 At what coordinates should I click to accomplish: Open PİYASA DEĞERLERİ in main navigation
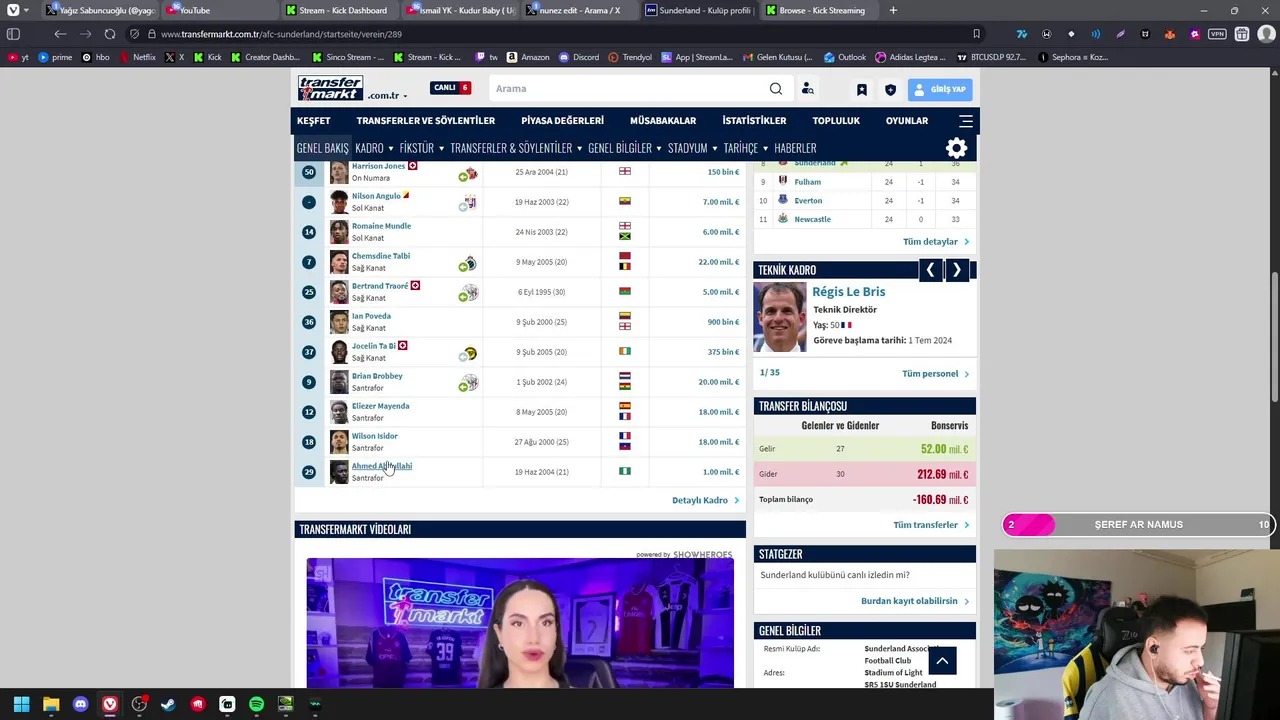562,121
